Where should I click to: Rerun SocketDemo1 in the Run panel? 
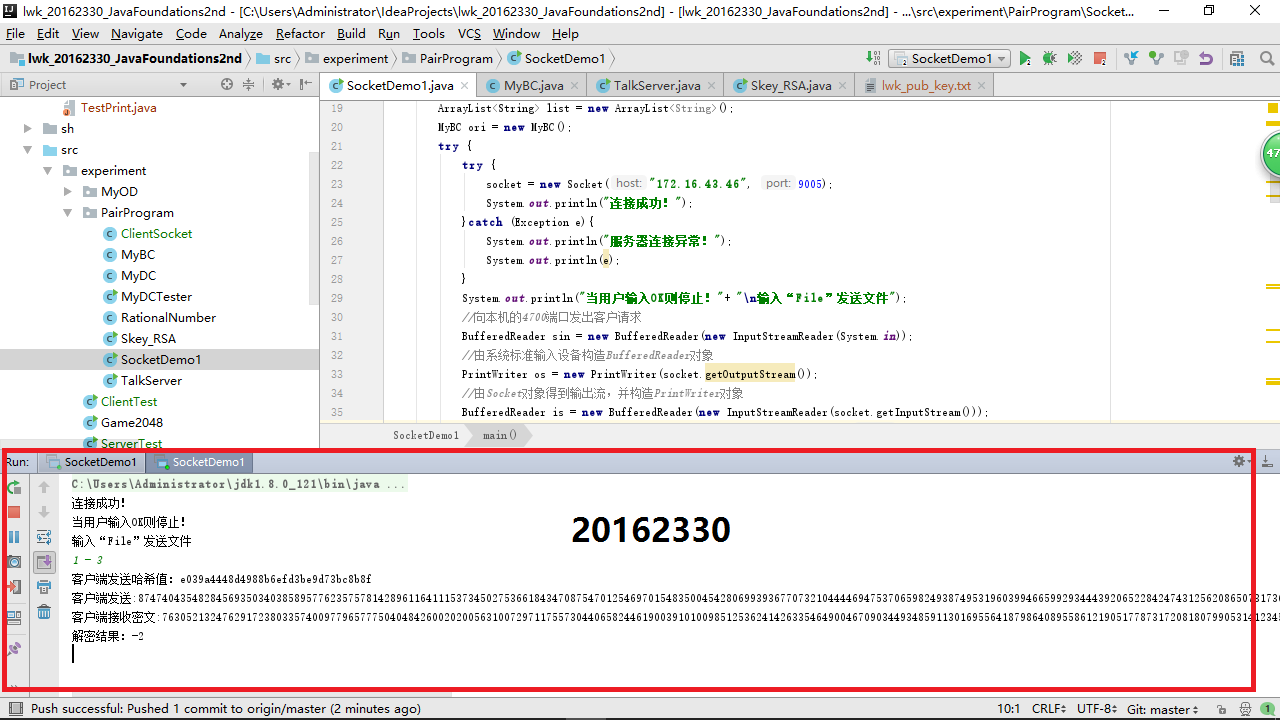[14, 487]
